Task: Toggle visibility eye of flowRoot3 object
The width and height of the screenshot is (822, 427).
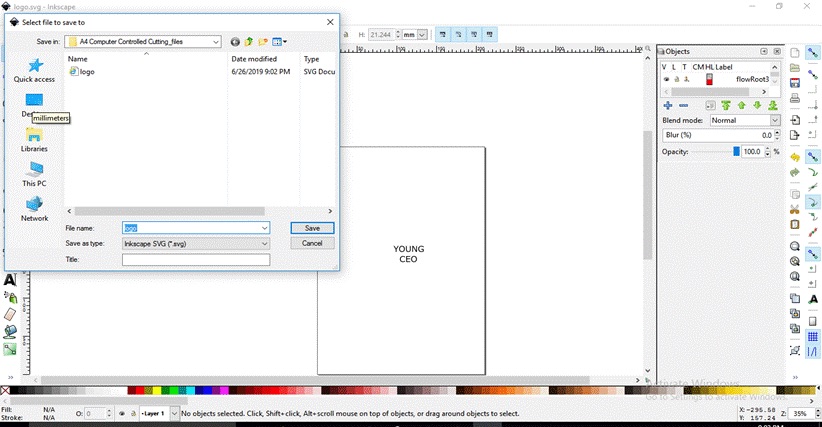Action: point(666,79)
